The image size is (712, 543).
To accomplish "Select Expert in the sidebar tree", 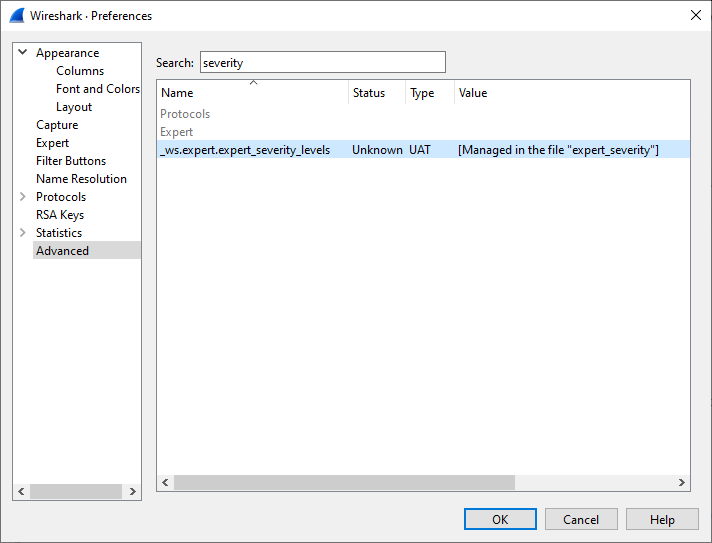I will [53, 143].
